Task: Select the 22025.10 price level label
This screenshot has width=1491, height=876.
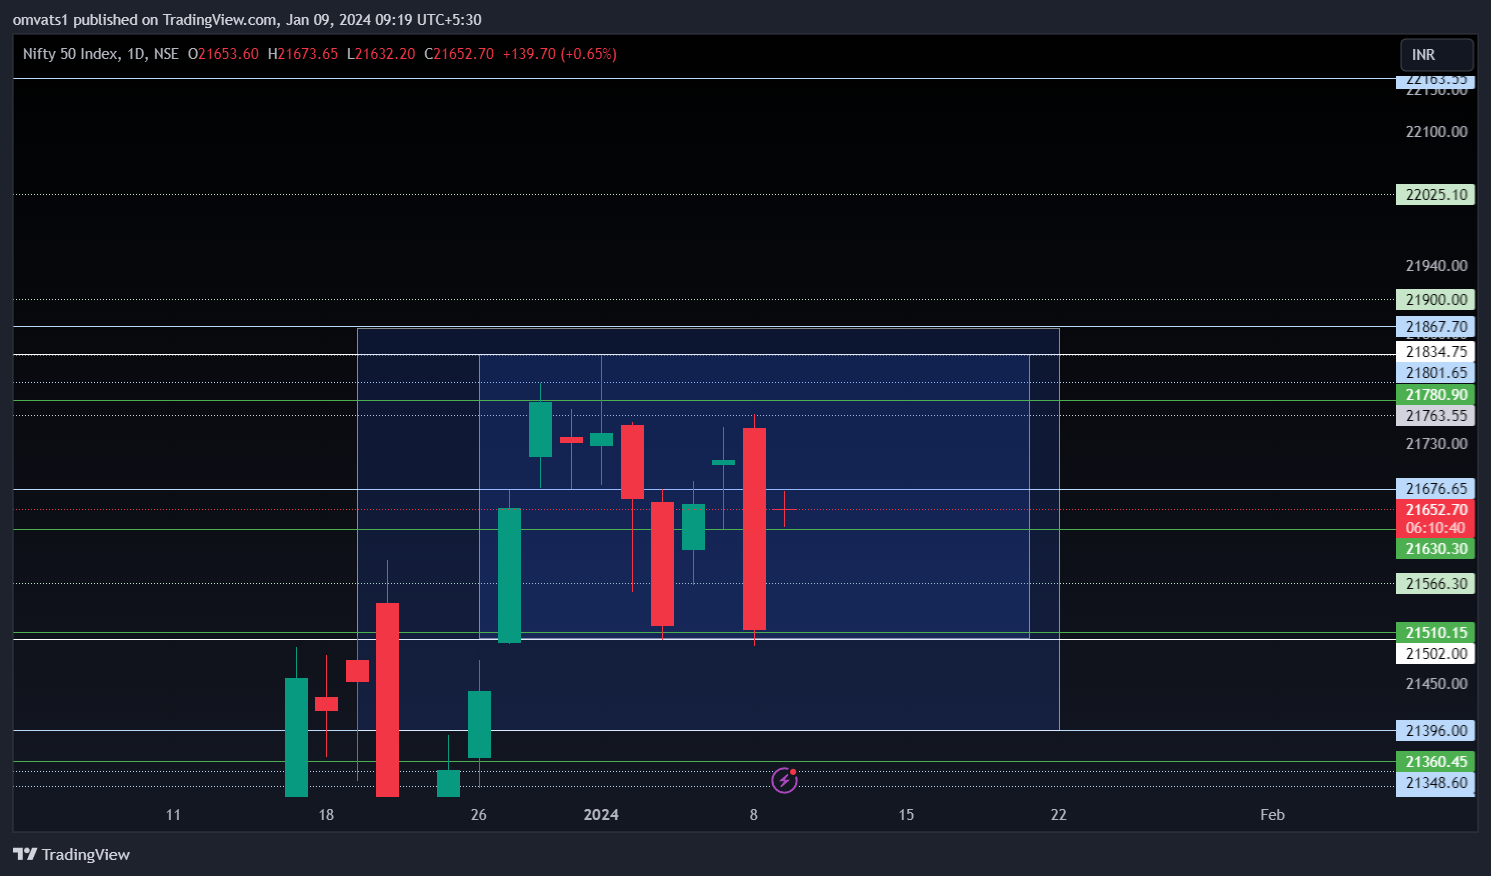Action: 1435,195
